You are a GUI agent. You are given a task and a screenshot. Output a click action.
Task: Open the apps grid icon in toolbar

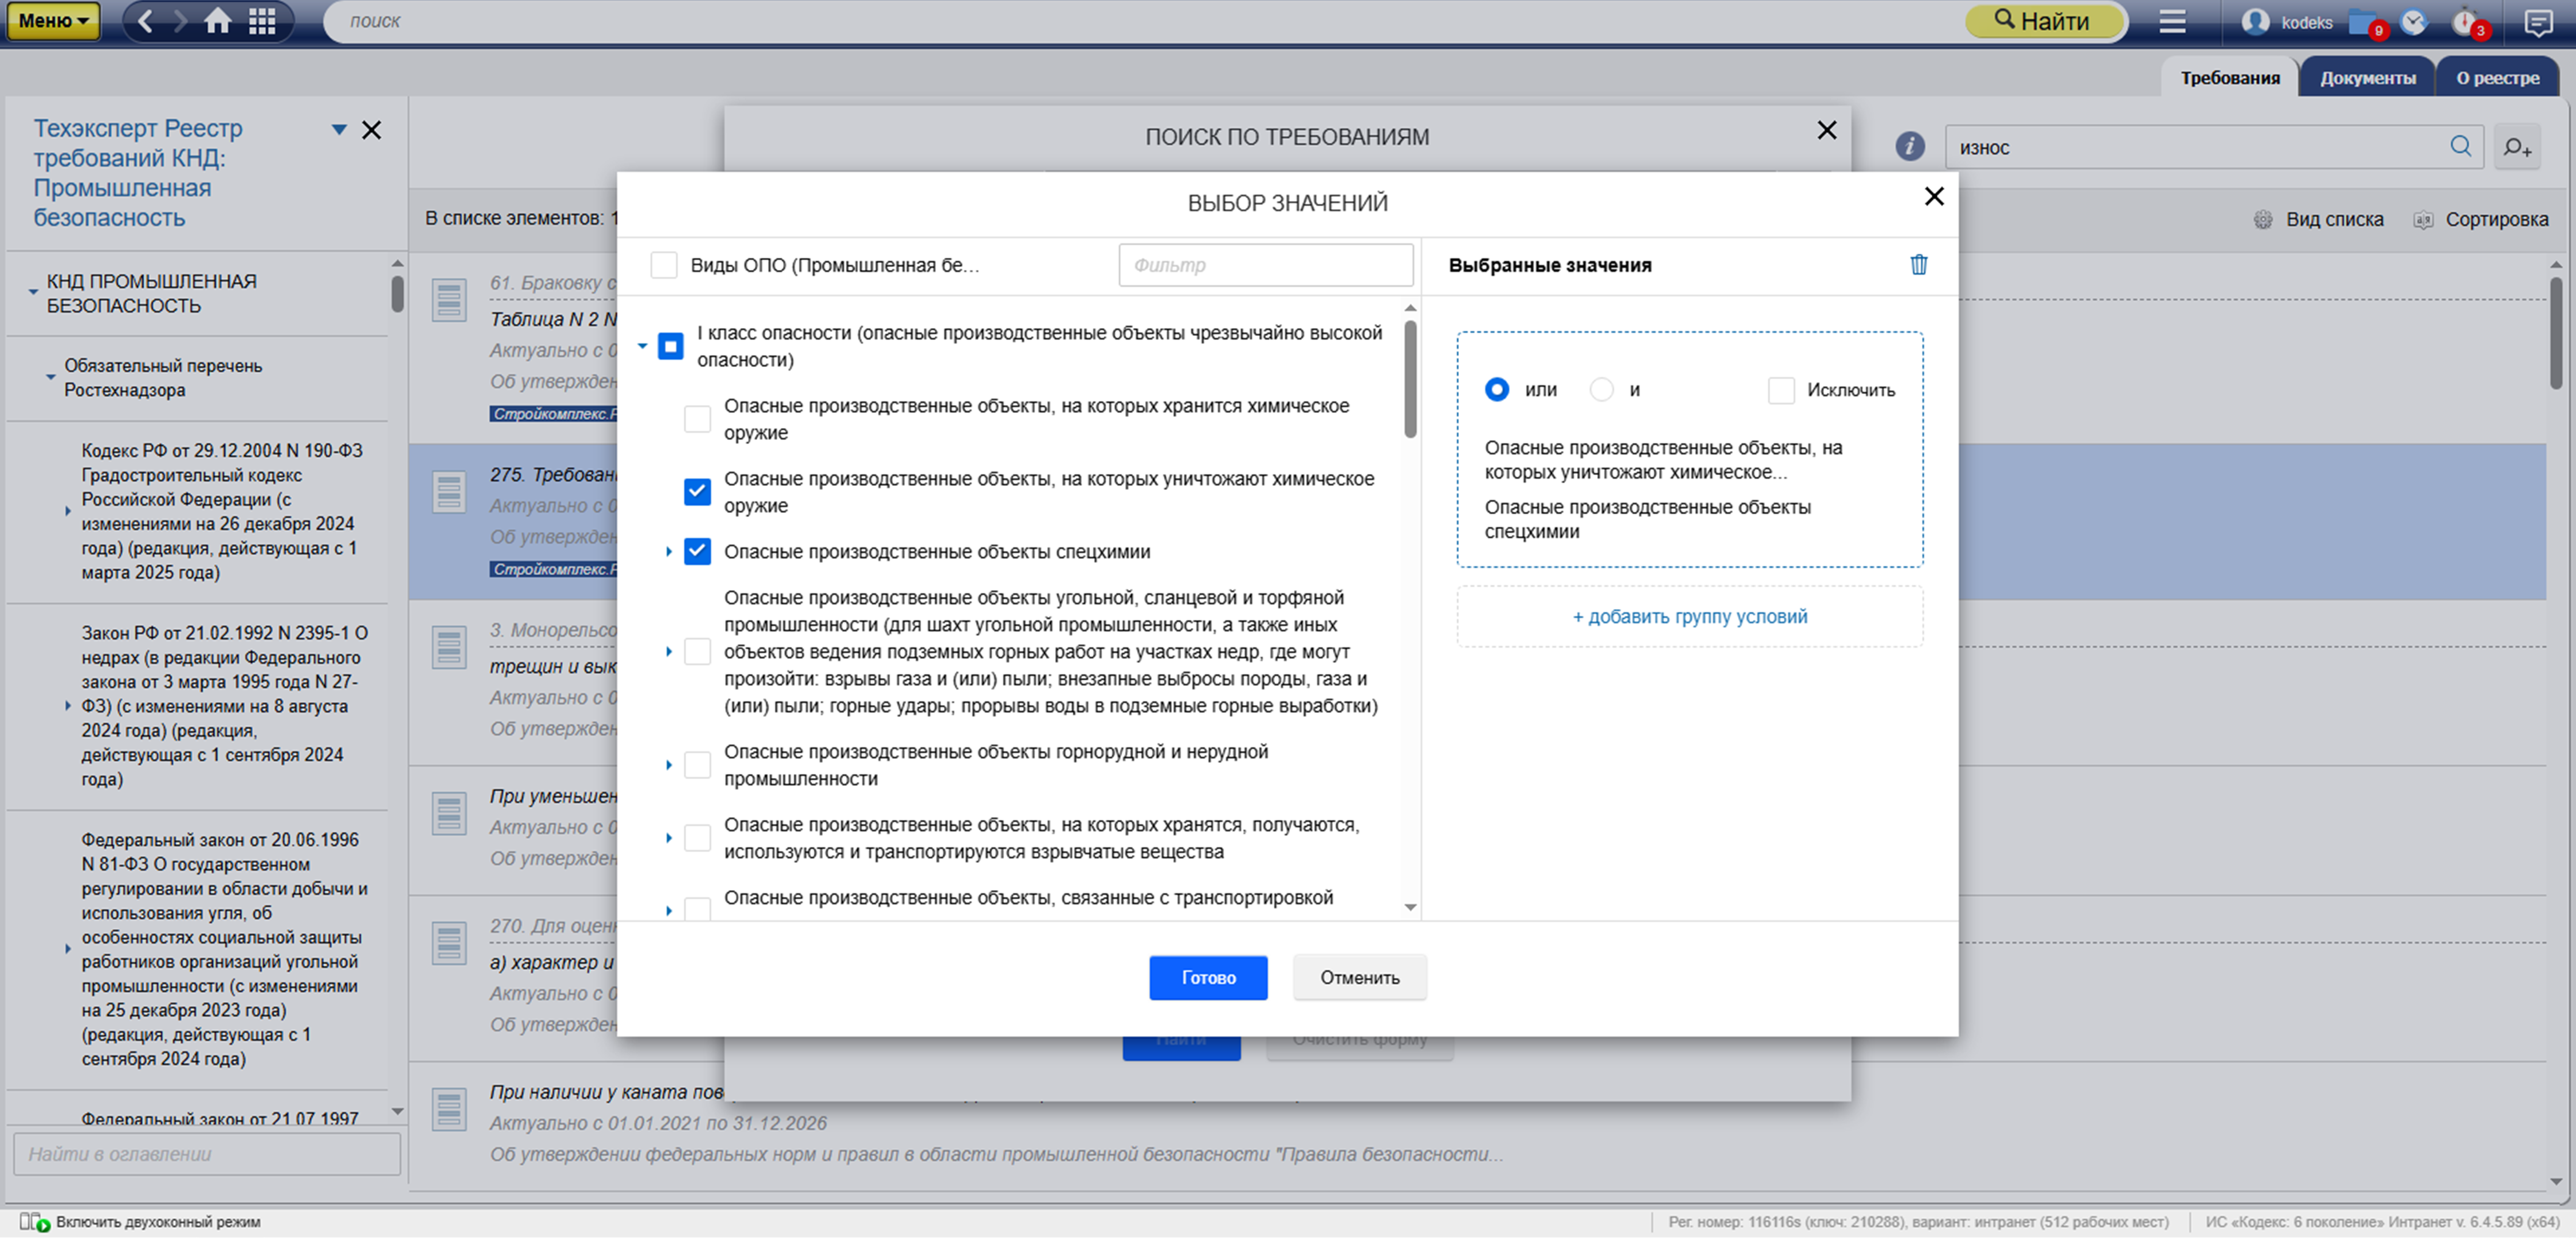[x=262, y=21]
